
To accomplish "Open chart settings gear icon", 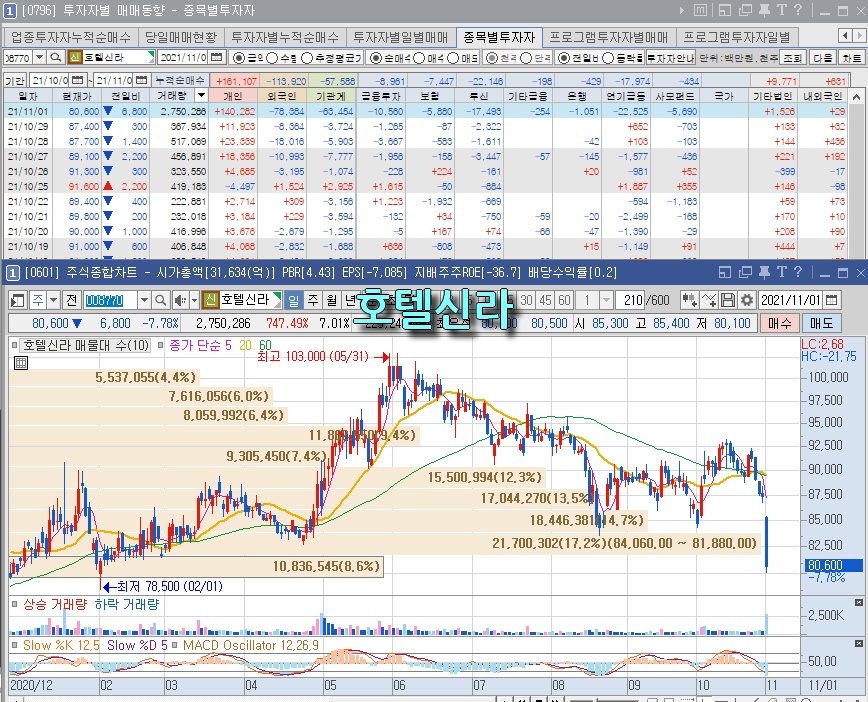I will click(747, 300).
